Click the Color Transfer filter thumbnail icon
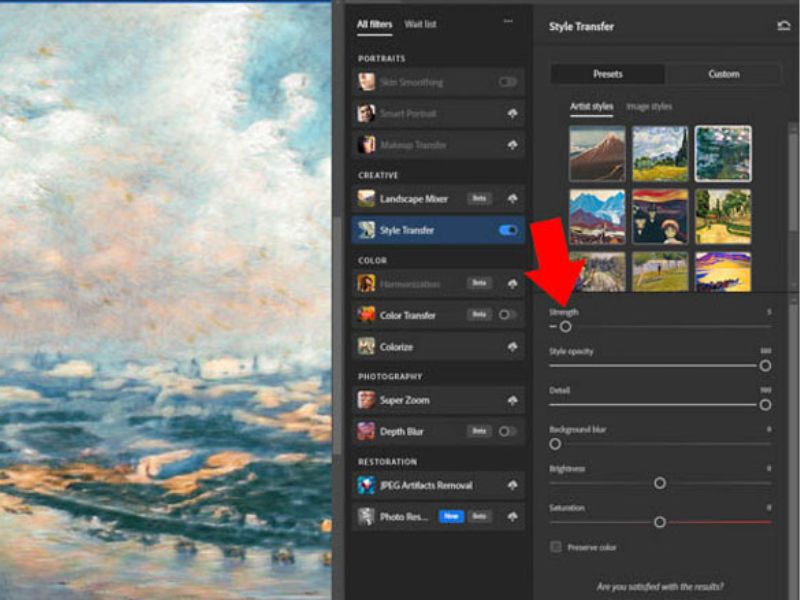The image size is (800, 600). (x=366, y=315)
